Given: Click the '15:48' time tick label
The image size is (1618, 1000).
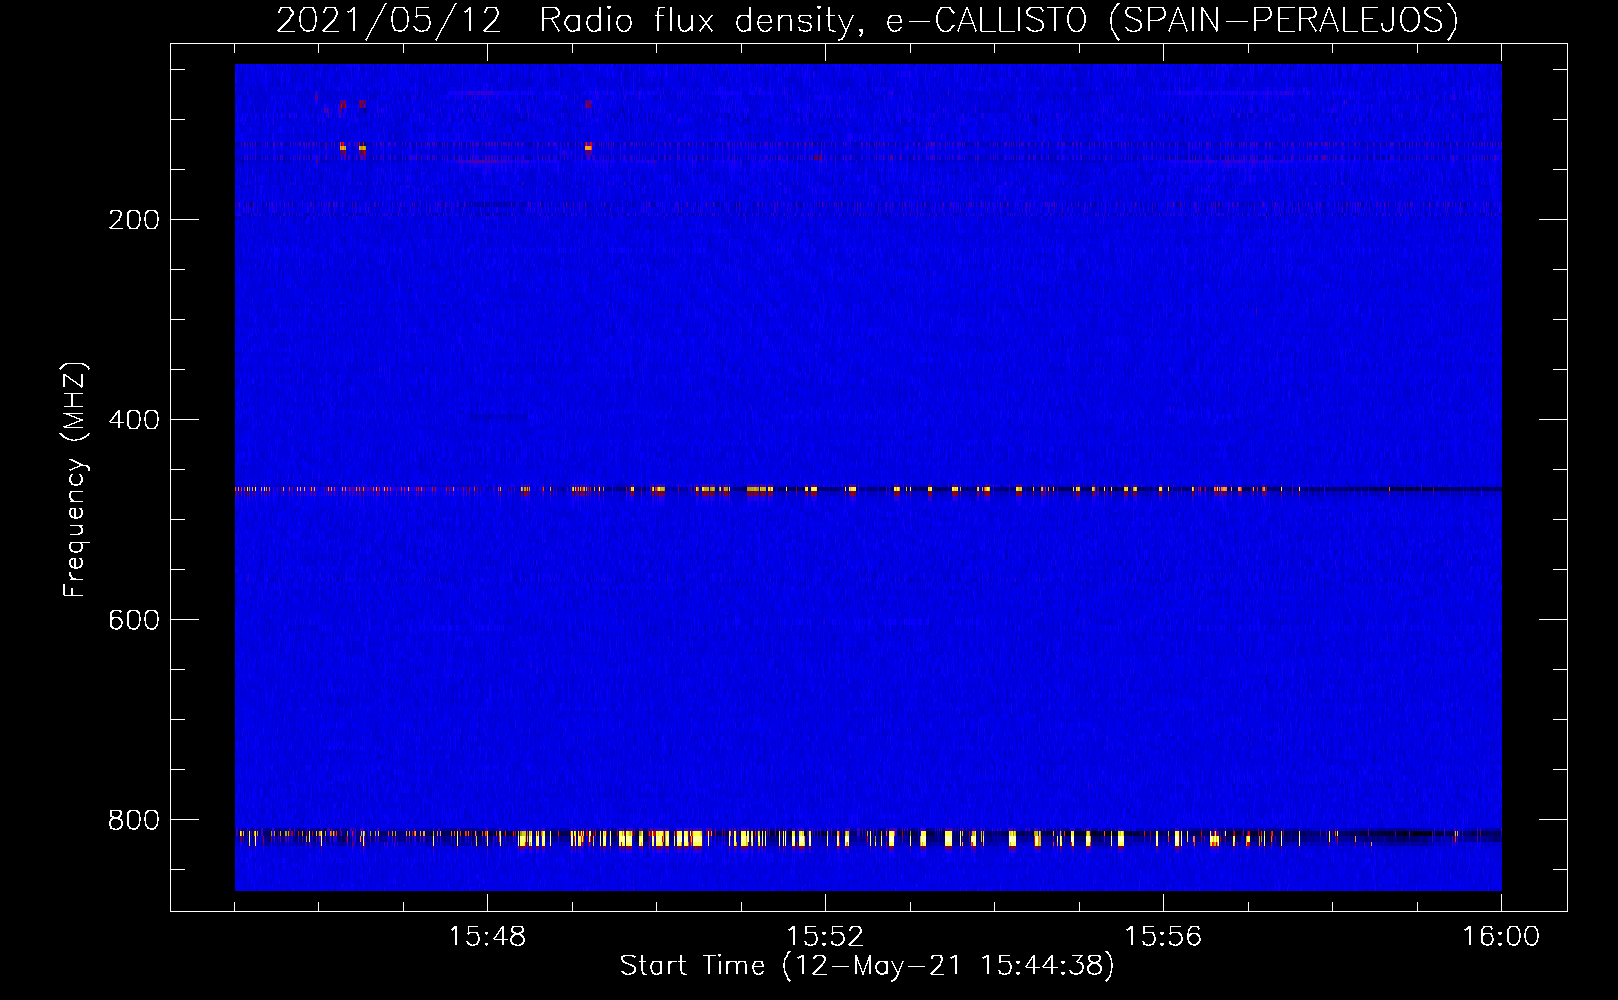Looking at the screenshot, I should (x=487, y=937).
